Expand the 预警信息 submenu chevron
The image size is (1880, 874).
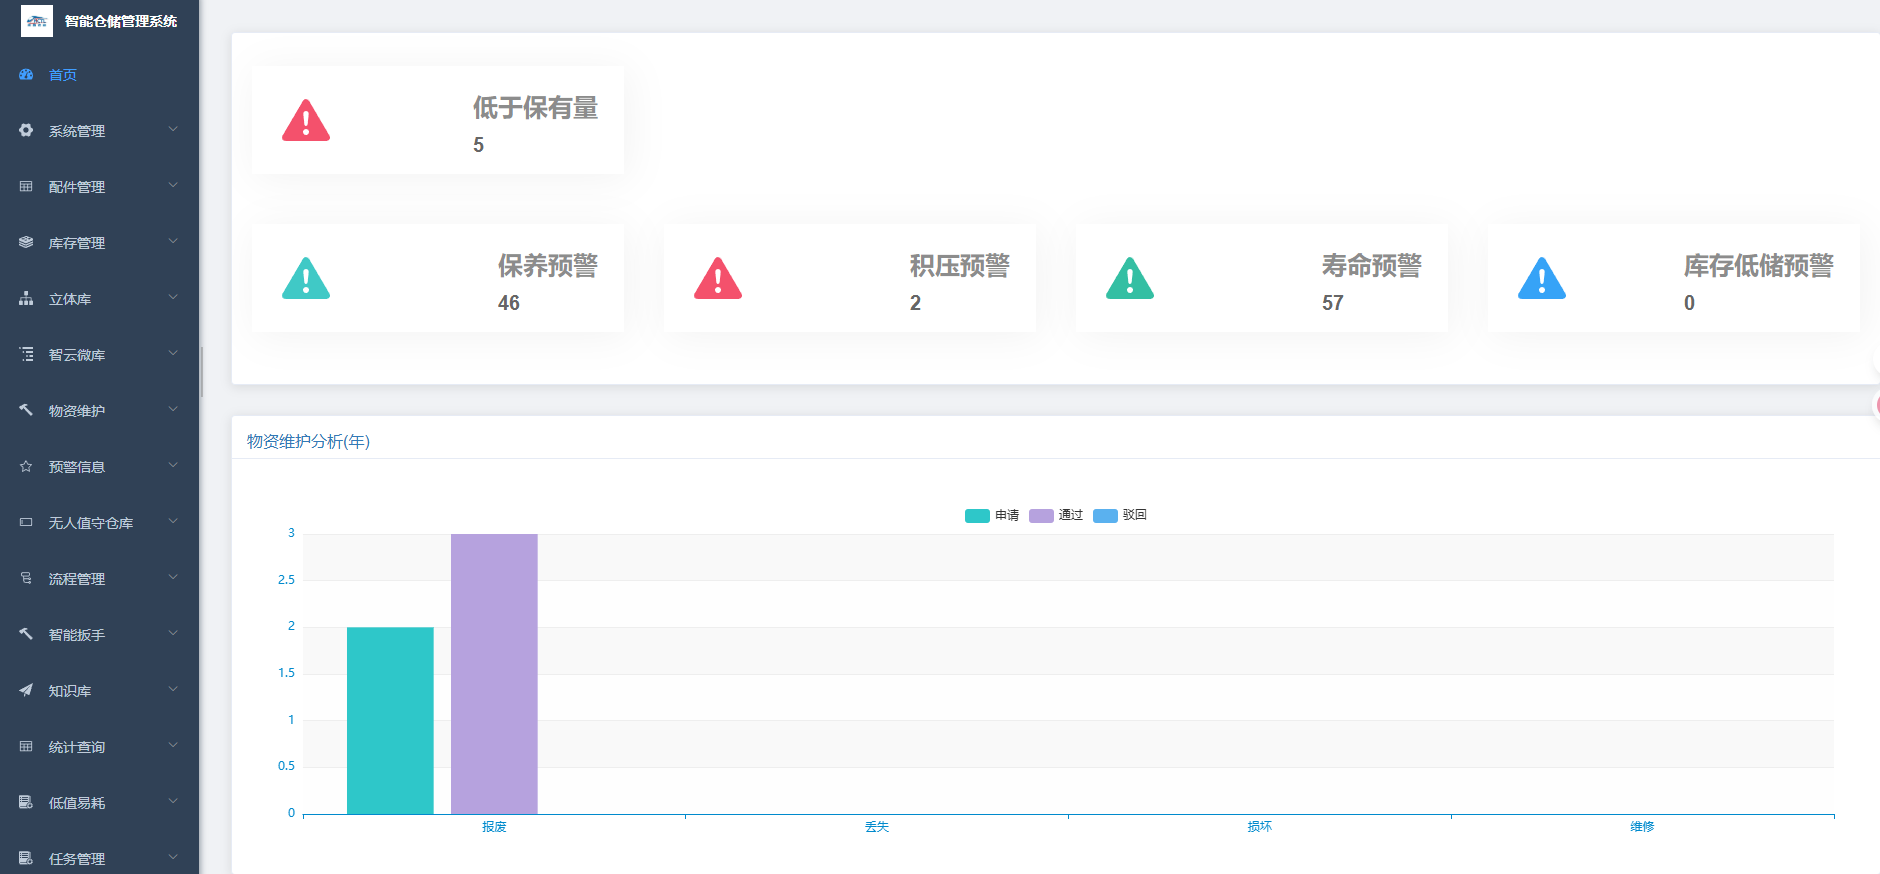pos(173,466)
